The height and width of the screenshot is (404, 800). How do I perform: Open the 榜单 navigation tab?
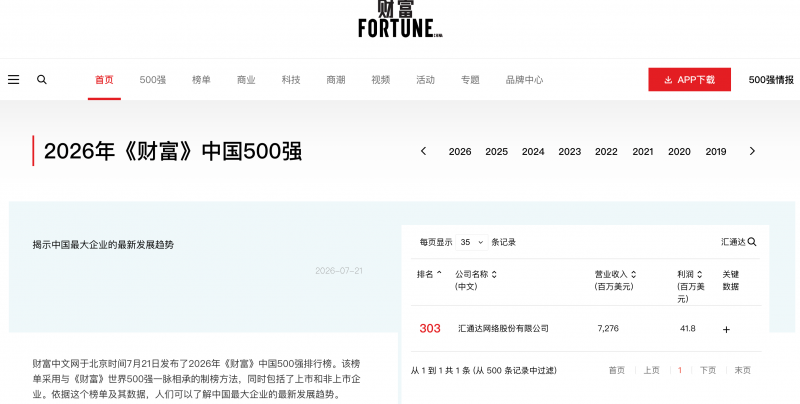point(201,80)
